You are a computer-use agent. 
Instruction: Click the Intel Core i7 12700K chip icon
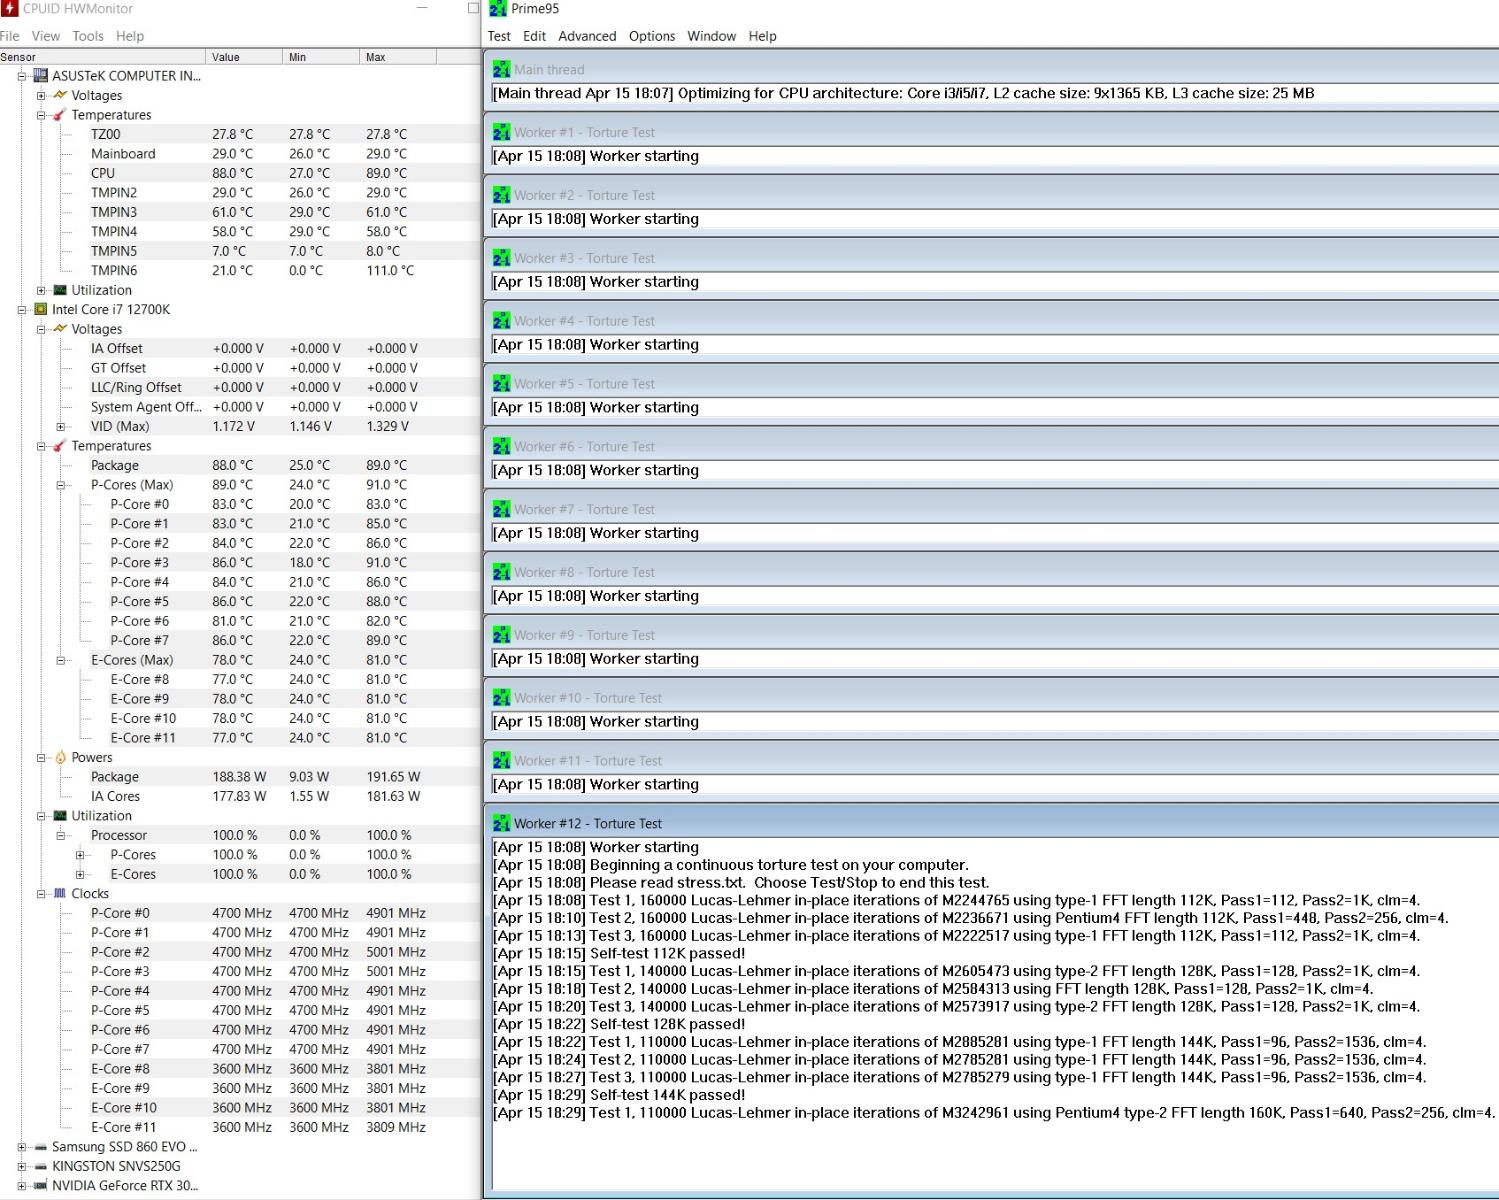tap(41, 310)
